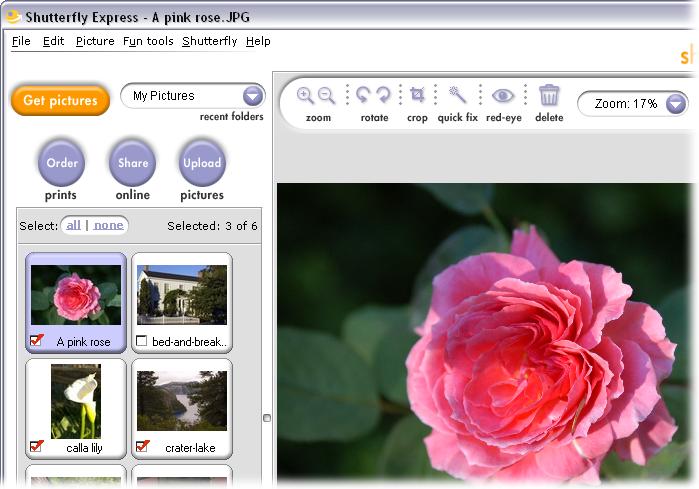
Task: Click the Upload pictures round button
Action: pyautogui.click(x=202, y=163)
